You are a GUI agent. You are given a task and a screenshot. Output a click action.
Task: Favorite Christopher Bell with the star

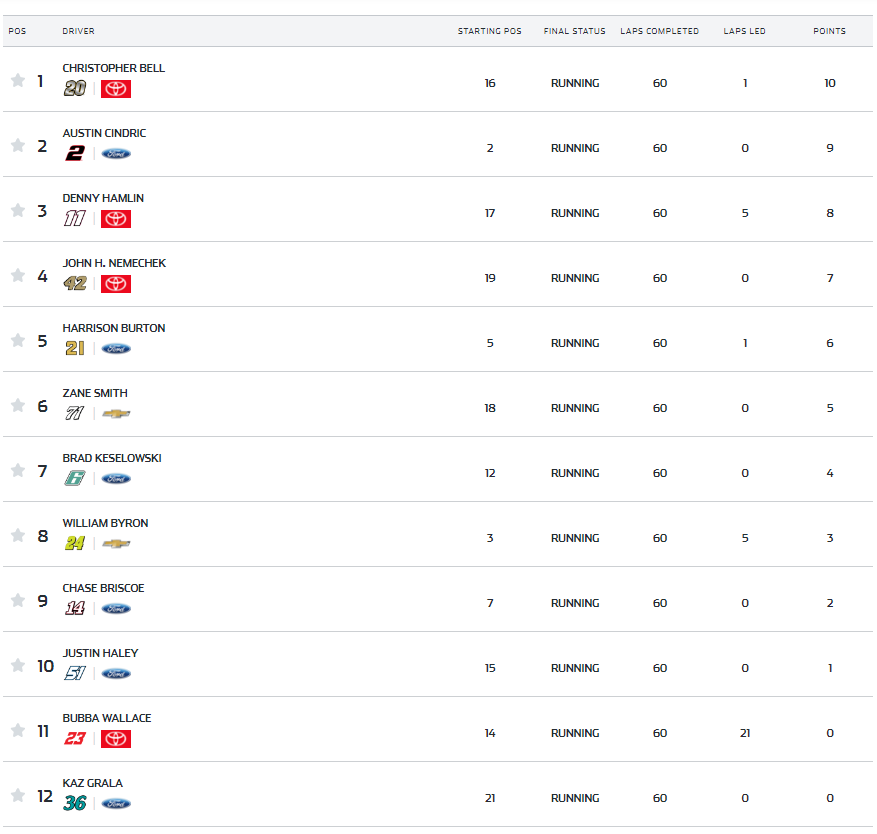18,81
